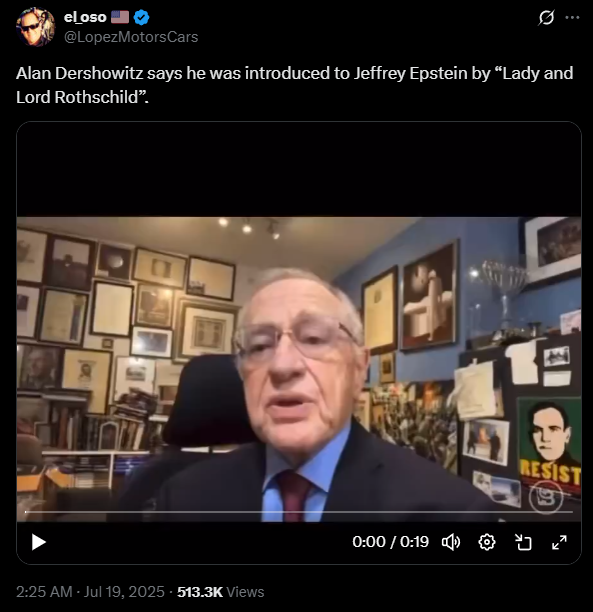Image resolution: width=593 pixels, height=612 pixels.
Task: Mute the video using the speaker icon
Action: click(x=451, y=542)
